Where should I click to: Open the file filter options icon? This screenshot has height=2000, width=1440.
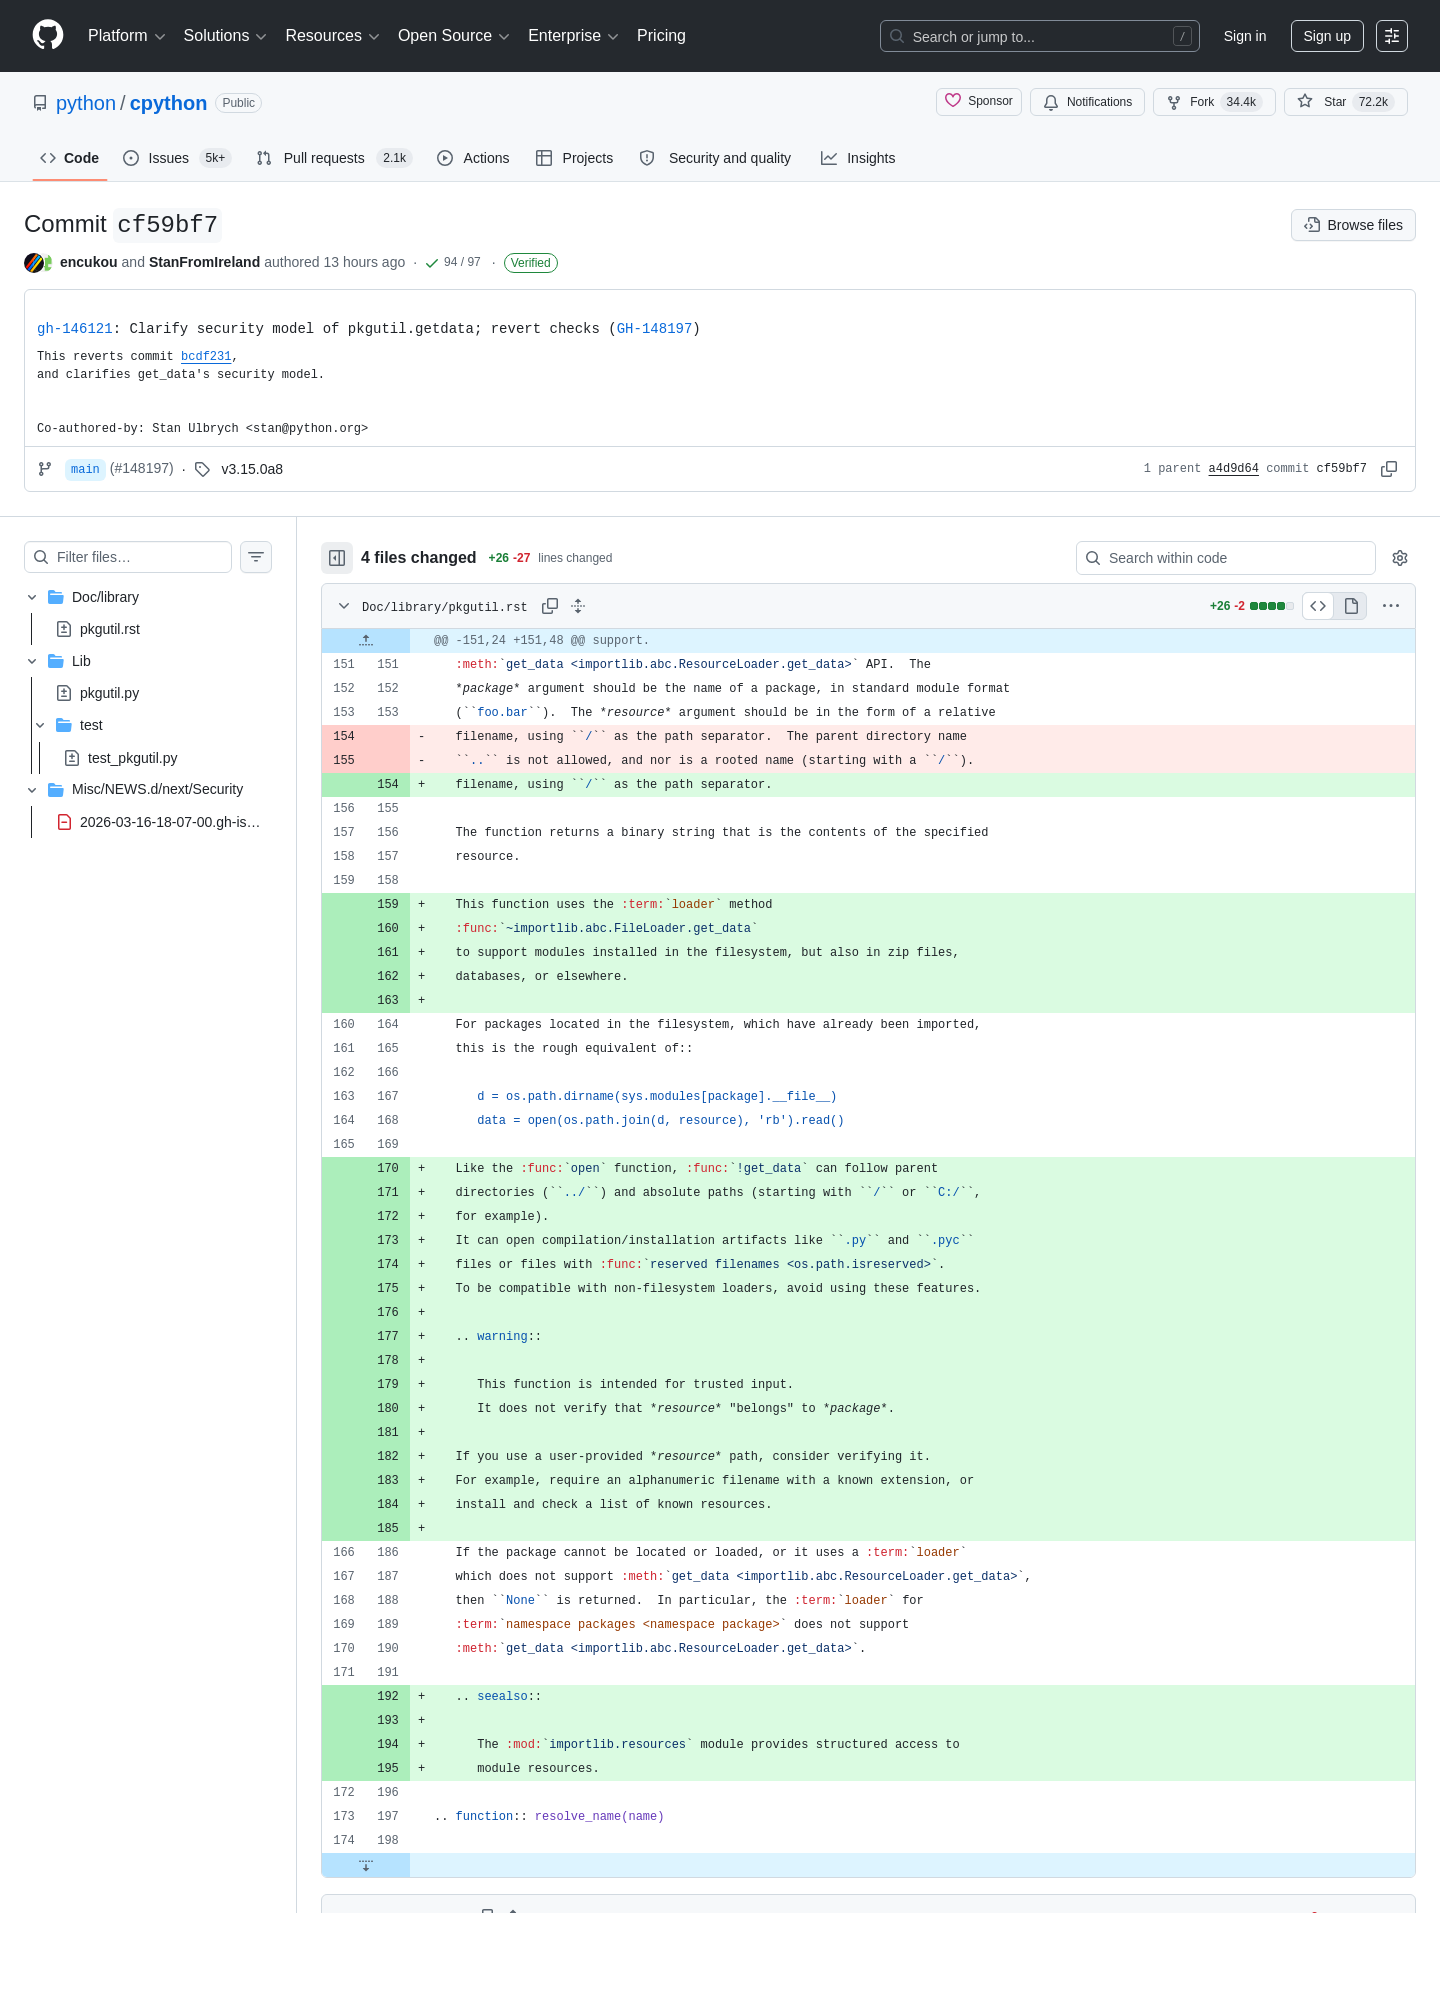click(256, 557)
